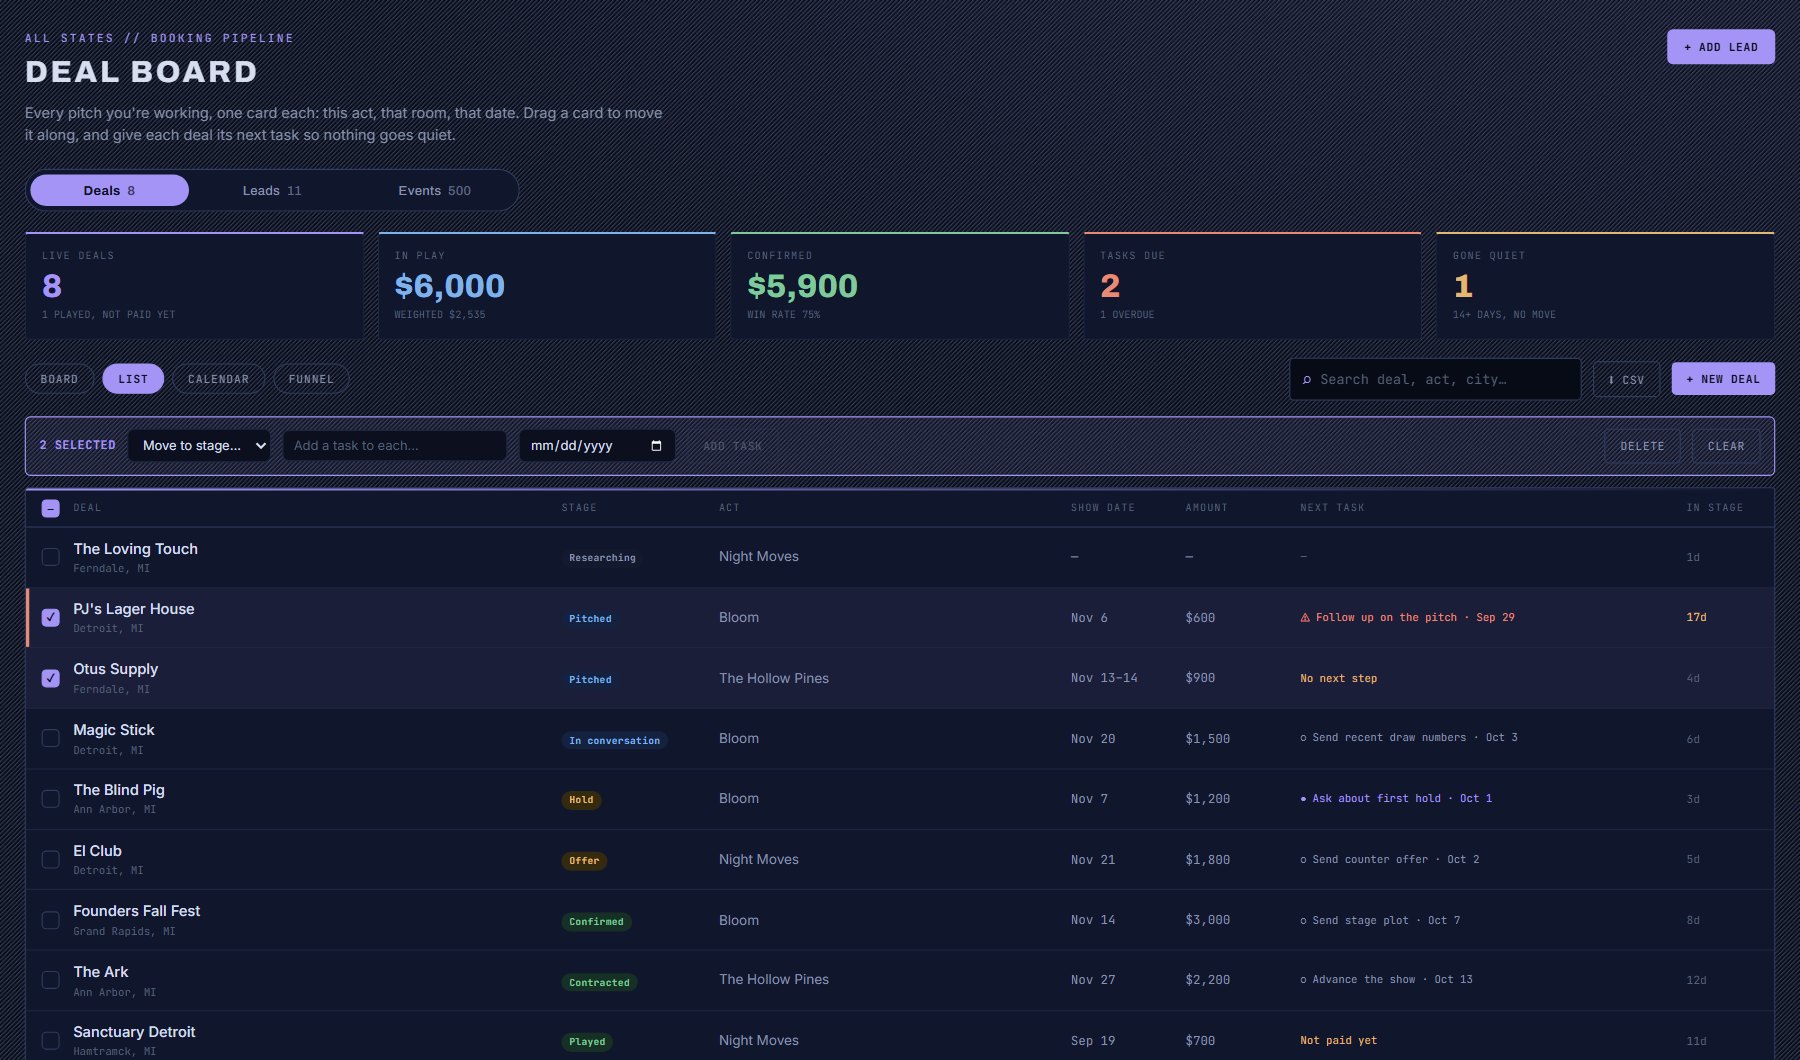This screenshot has width=1800, height=1060.
Task: Click the search magnifier icon
Action: [1306, 380]
